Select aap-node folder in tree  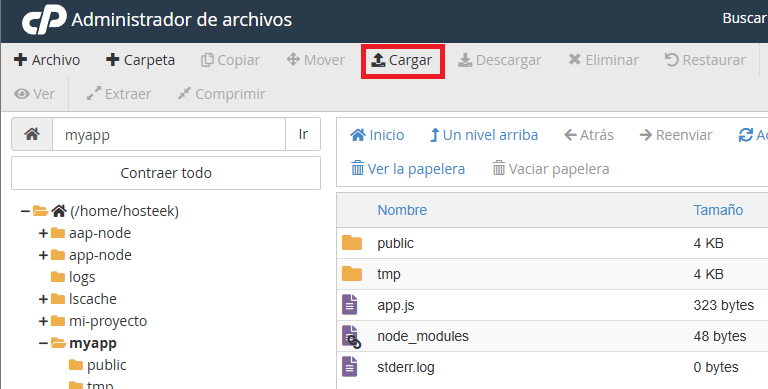click(100, 233)
